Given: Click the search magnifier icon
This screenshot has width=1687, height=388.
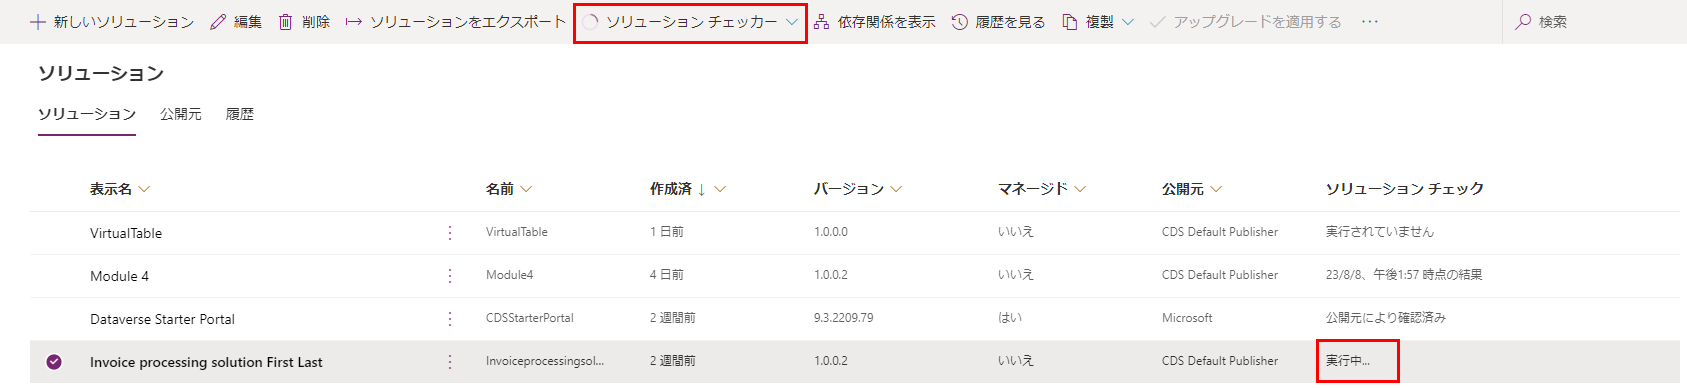Looking at the screenshot, I should click(x=1523, y=22).
